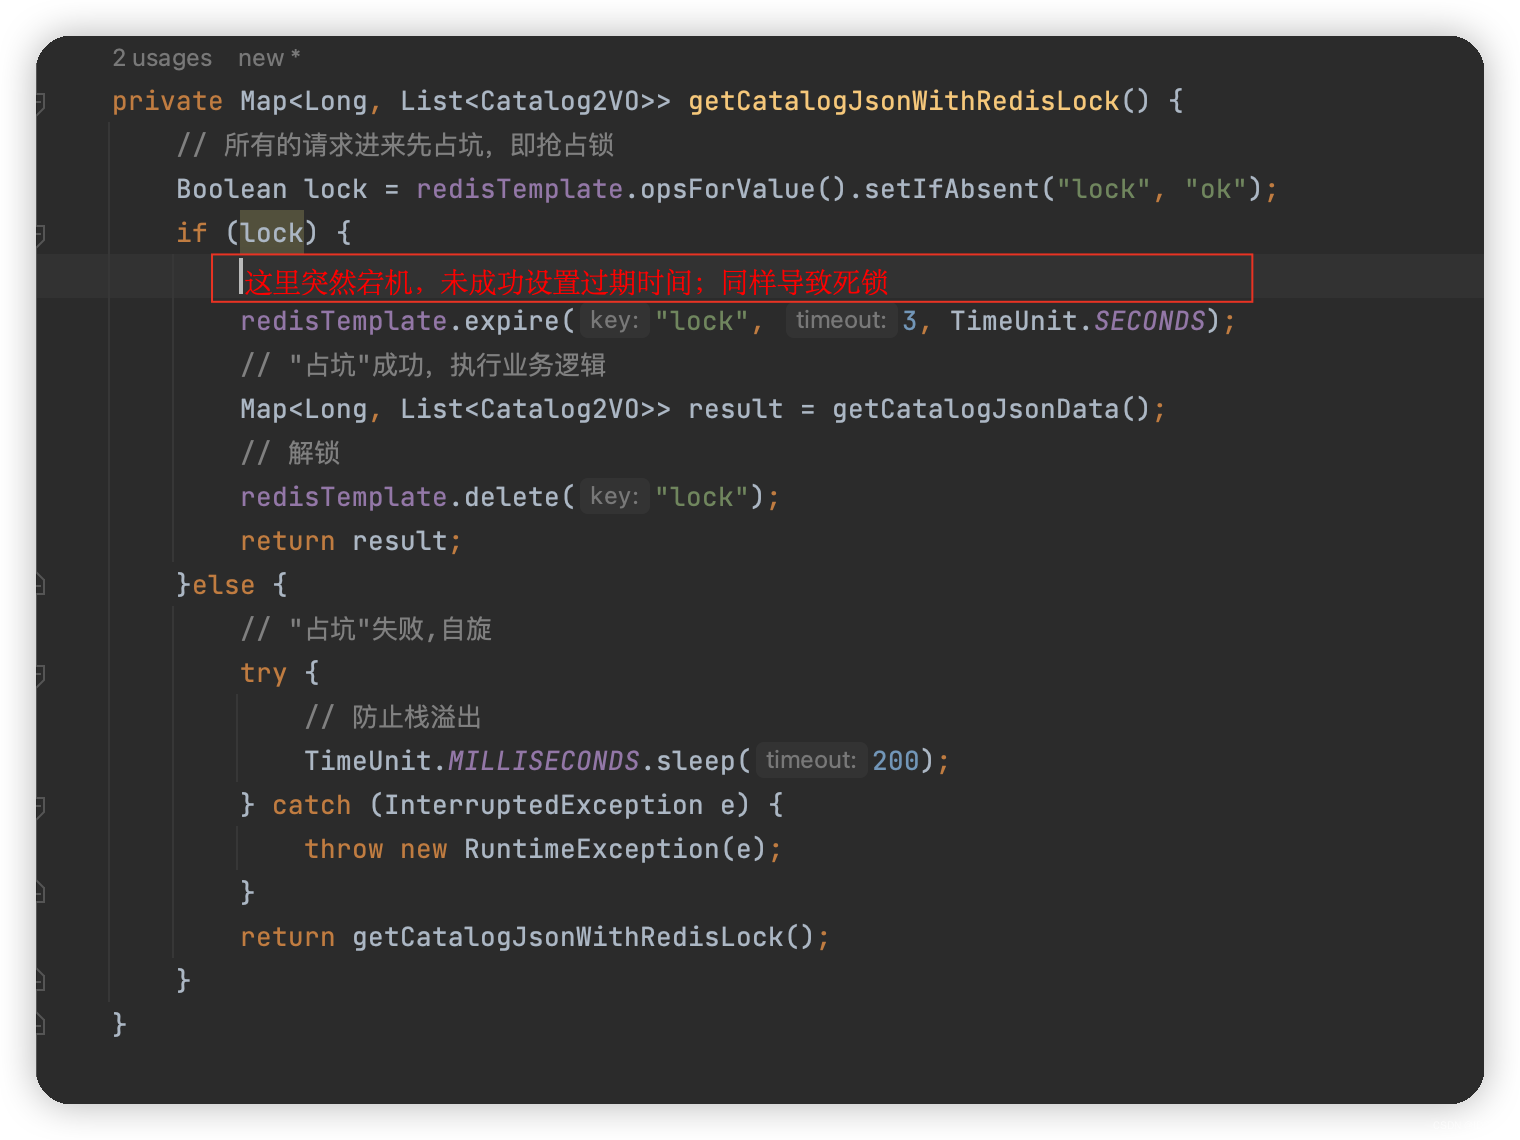This screenshot has width=1520, height=1140.
Task: Click the 解锁 comment
Action: (290, 453)
